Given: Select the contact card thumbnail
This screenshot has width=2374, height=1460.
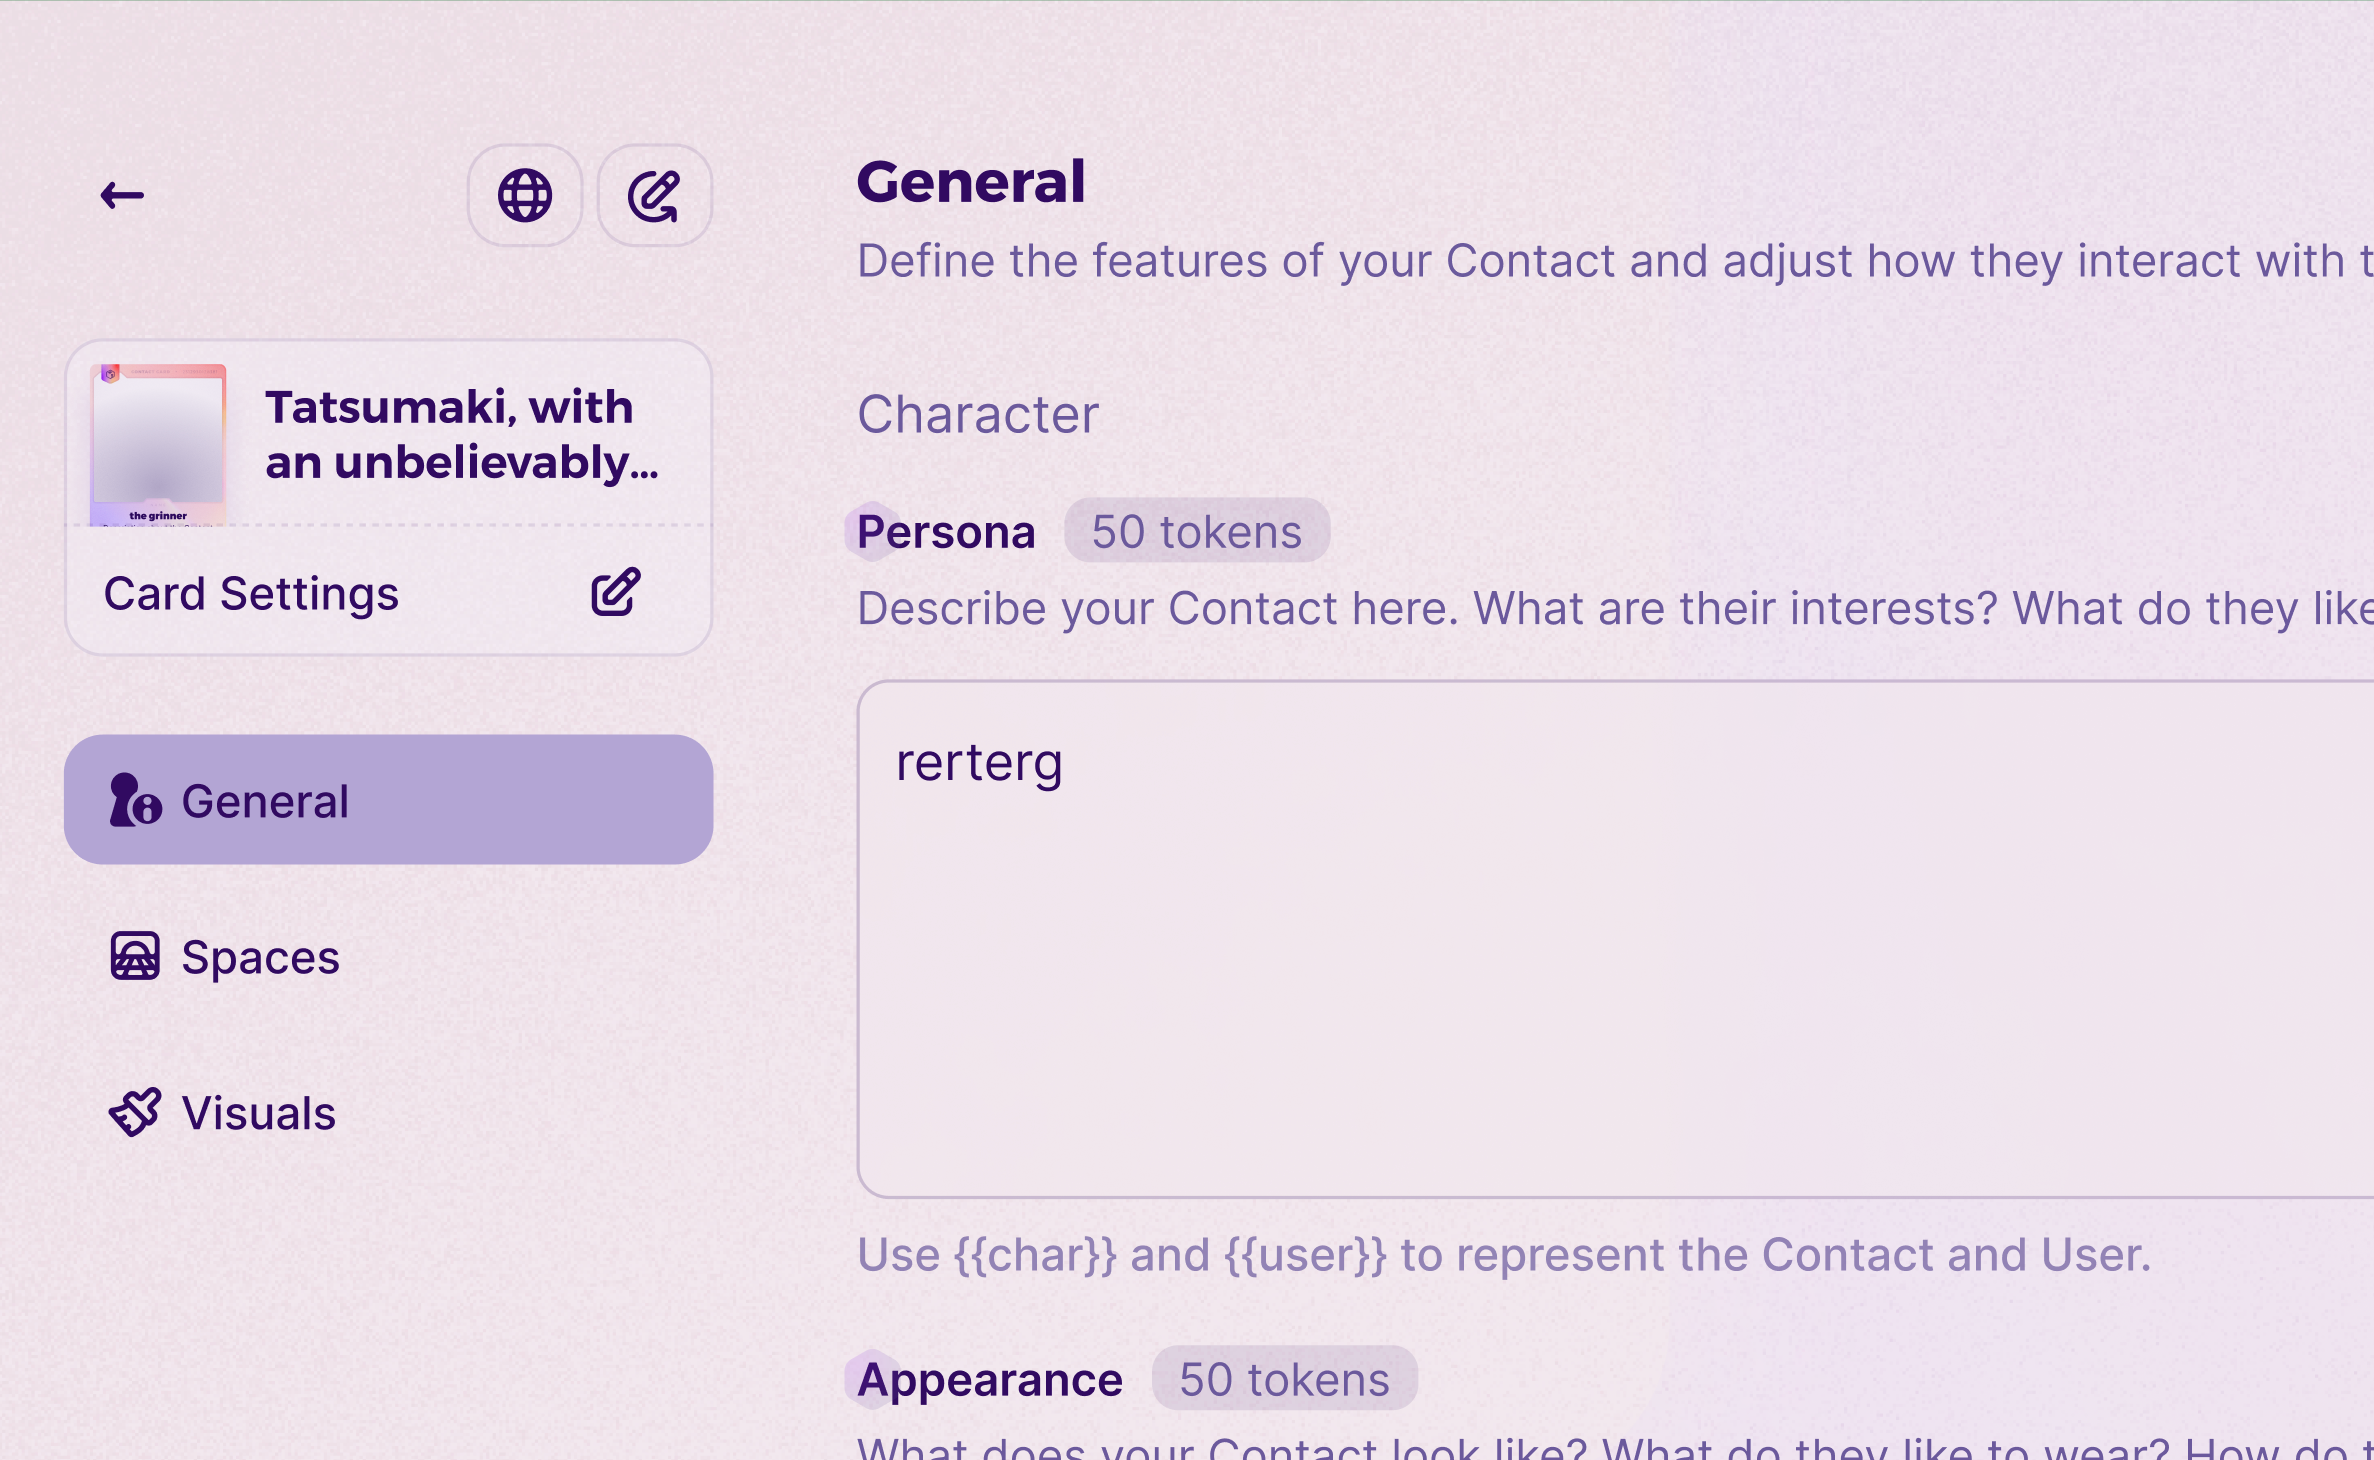Looking at the screenshot, I should click(158, 445).
